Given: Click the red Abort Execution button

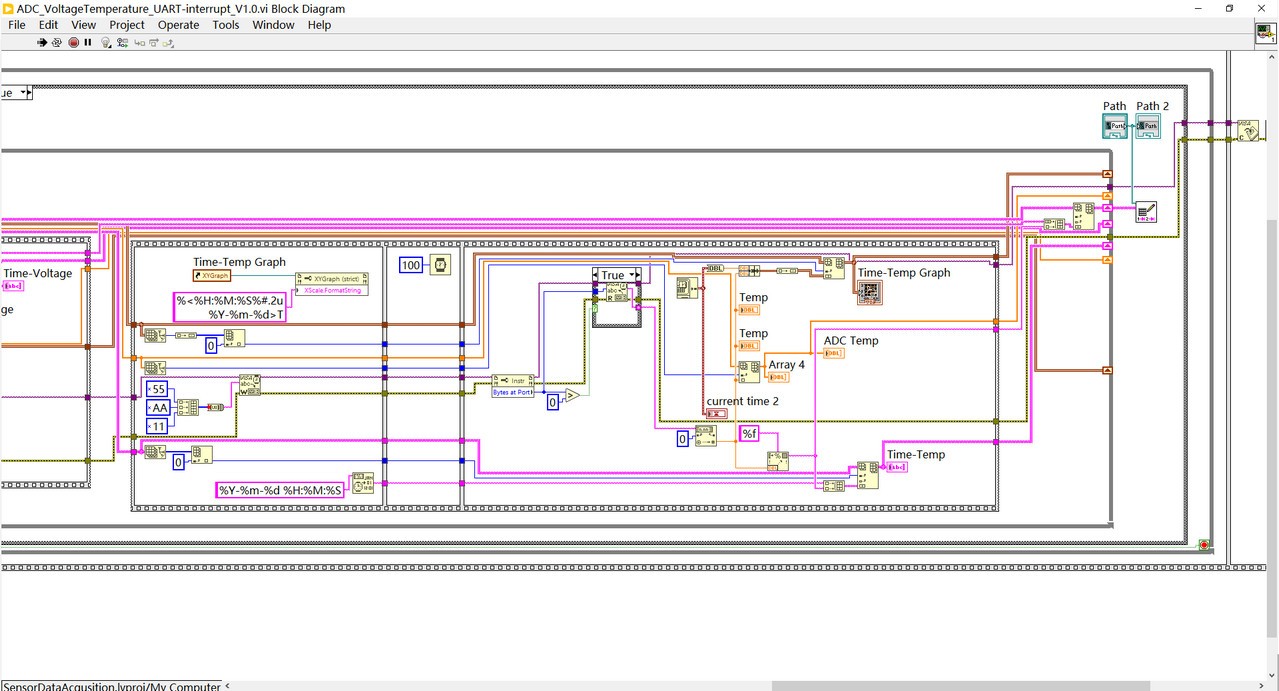Looking at the screenshot, I should [x=73, y=42].
